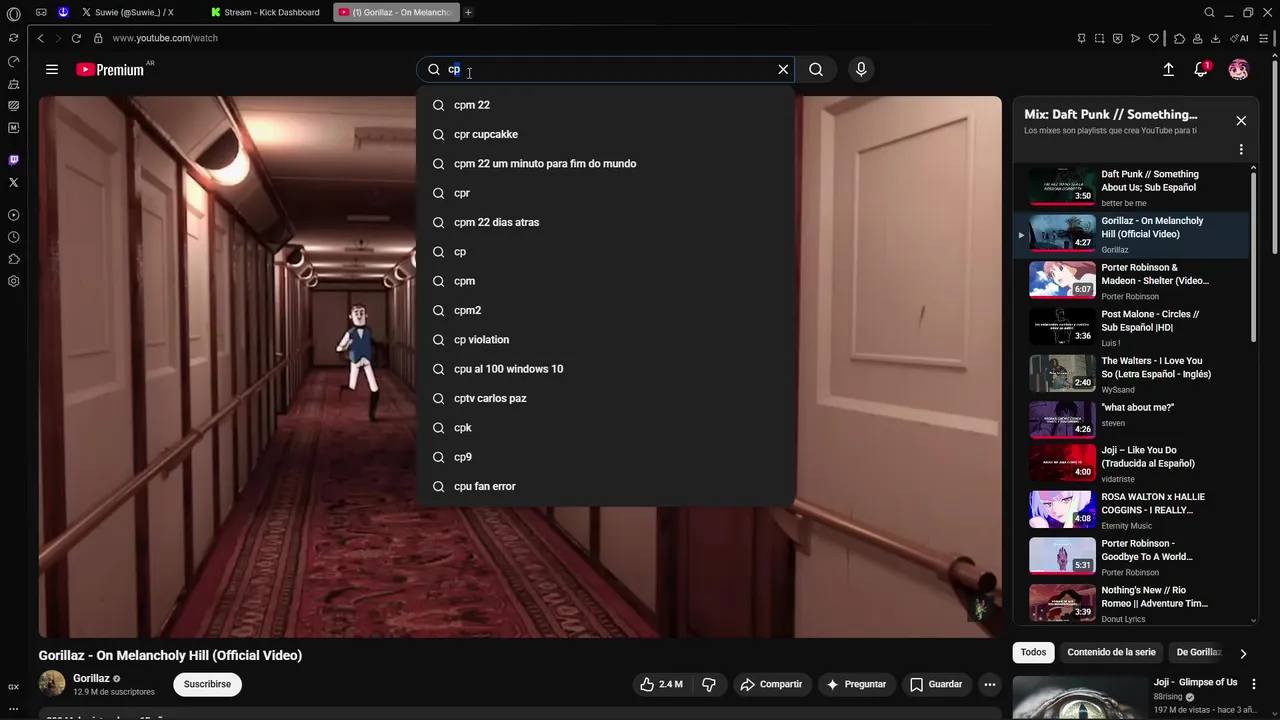The height and width of the screenshot is (720, 1280).
Task: Open the ad blocker shield icon
Action: [x=1117, y=39]
